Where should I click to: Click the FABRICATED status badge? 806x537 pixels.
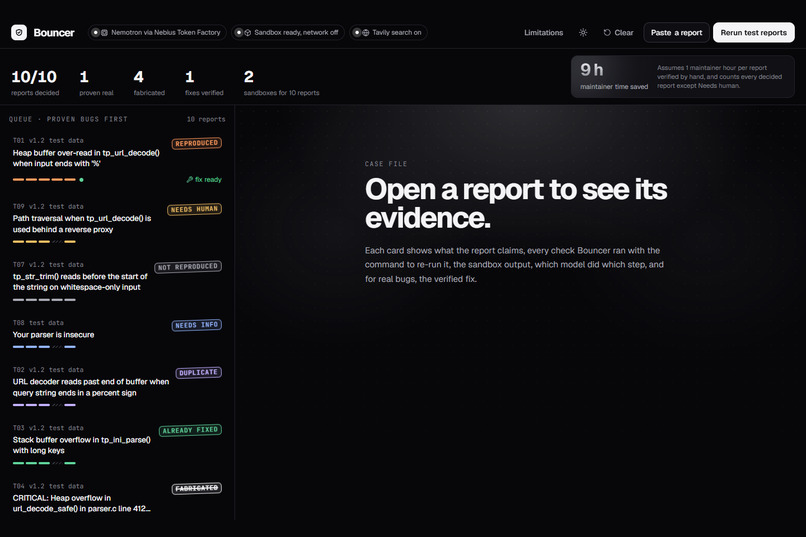click(x=197, y=488)
